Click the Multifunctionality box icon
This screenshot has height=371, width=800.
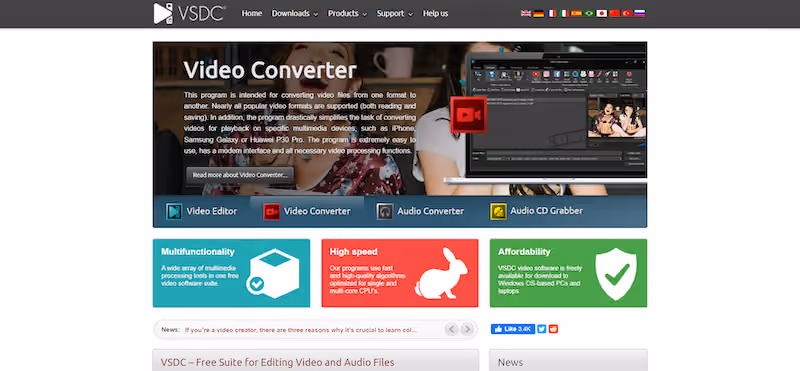(x=273, y=273)
